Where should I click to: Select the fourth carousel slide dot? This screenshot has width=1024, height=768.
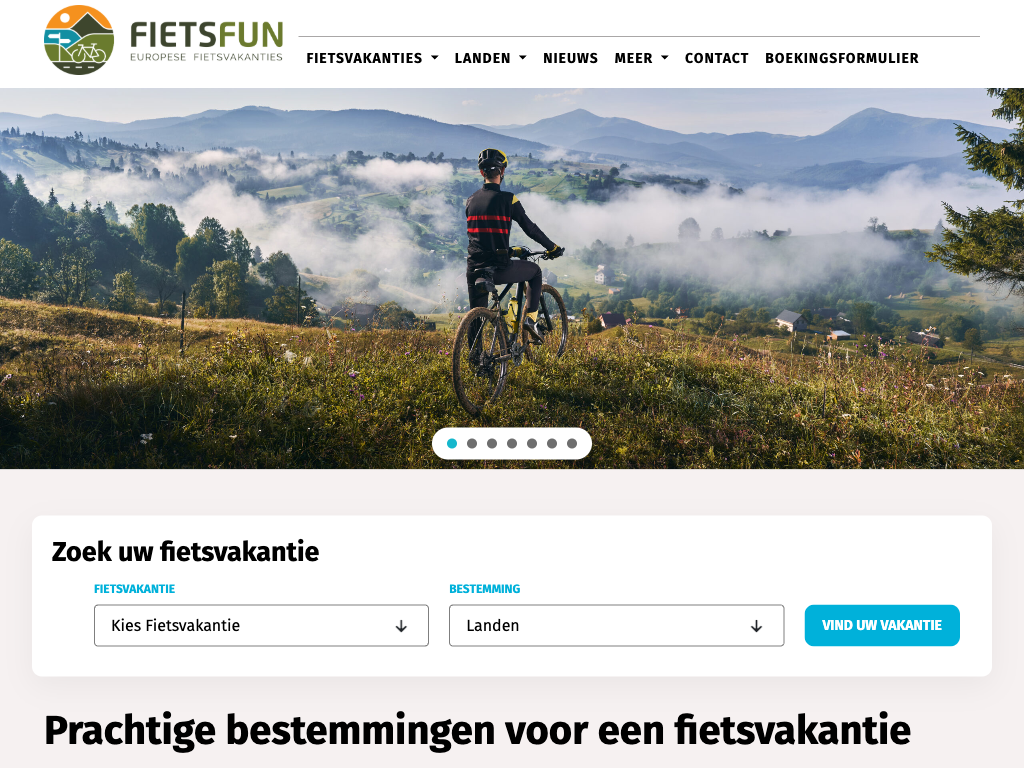pos(512,443)
